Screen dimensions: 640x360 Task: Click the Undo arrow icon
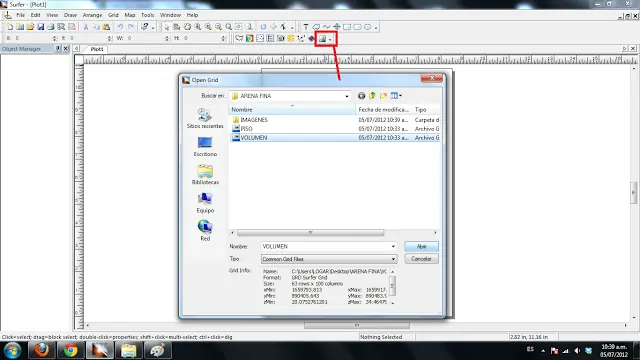click(120, 27)
